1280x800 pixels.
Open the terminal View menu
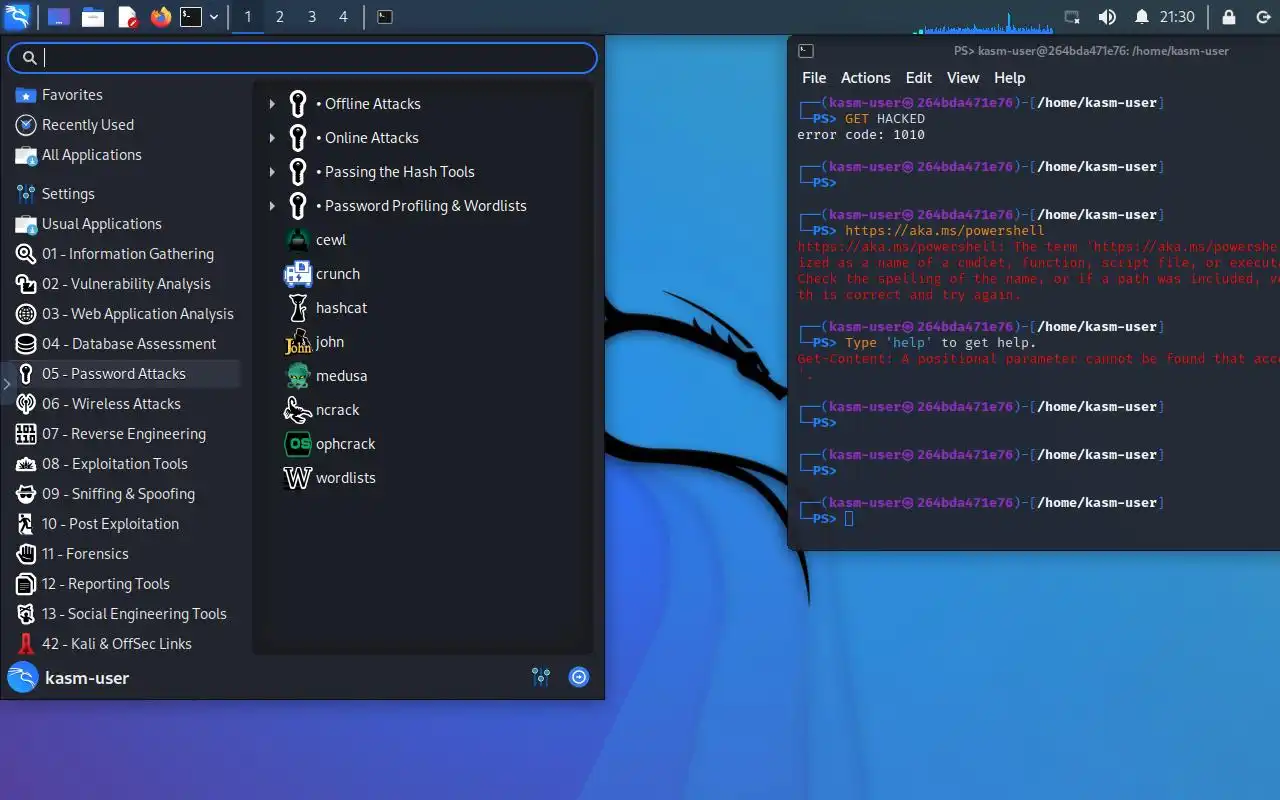tap(963, 78)
